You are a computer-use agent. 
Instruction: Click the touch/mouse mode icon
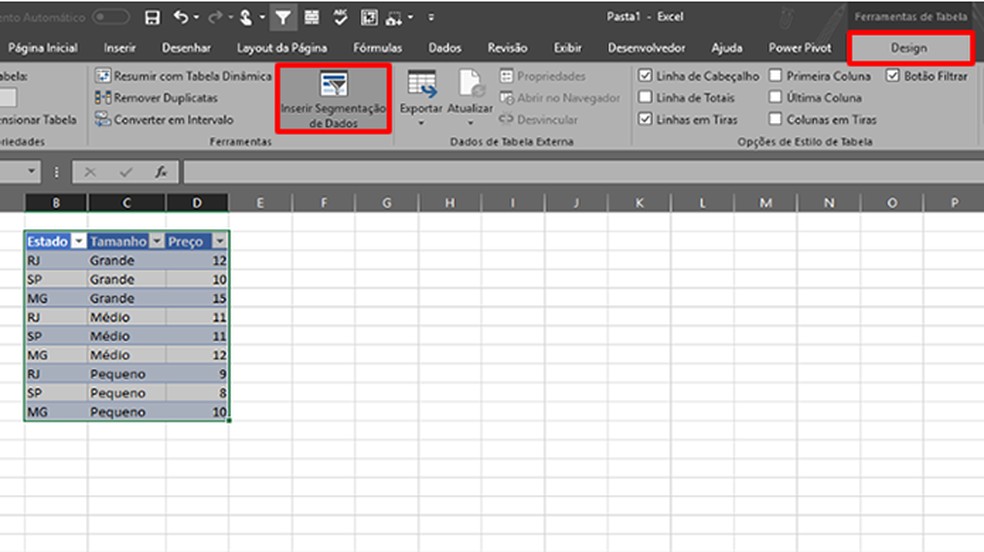pyautogui.click(x=246, y=18)
